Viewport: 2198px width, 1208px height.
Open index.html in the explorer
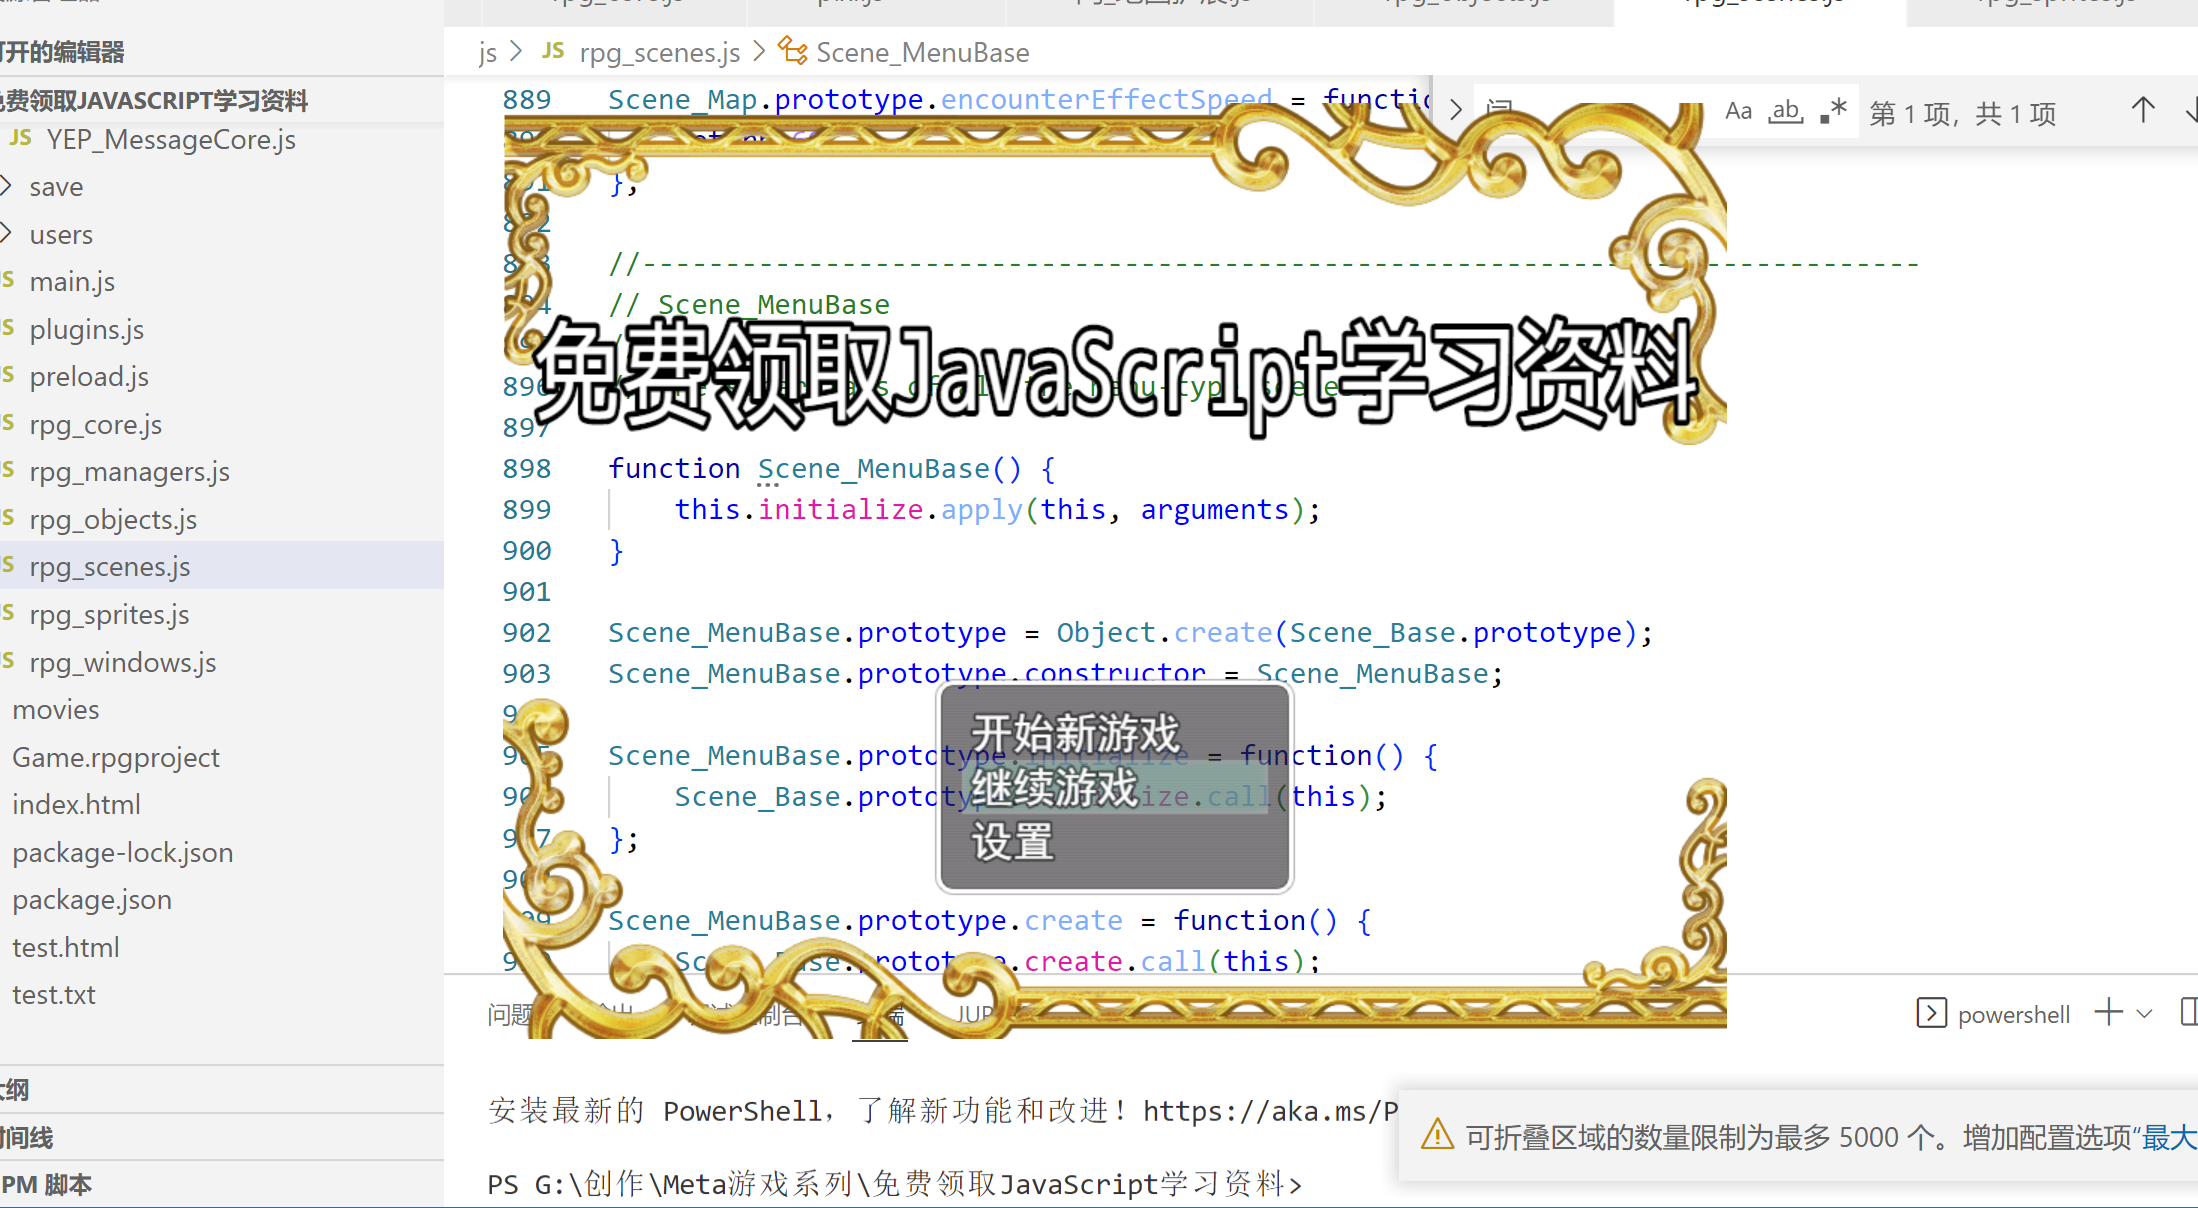pos(76,804)
